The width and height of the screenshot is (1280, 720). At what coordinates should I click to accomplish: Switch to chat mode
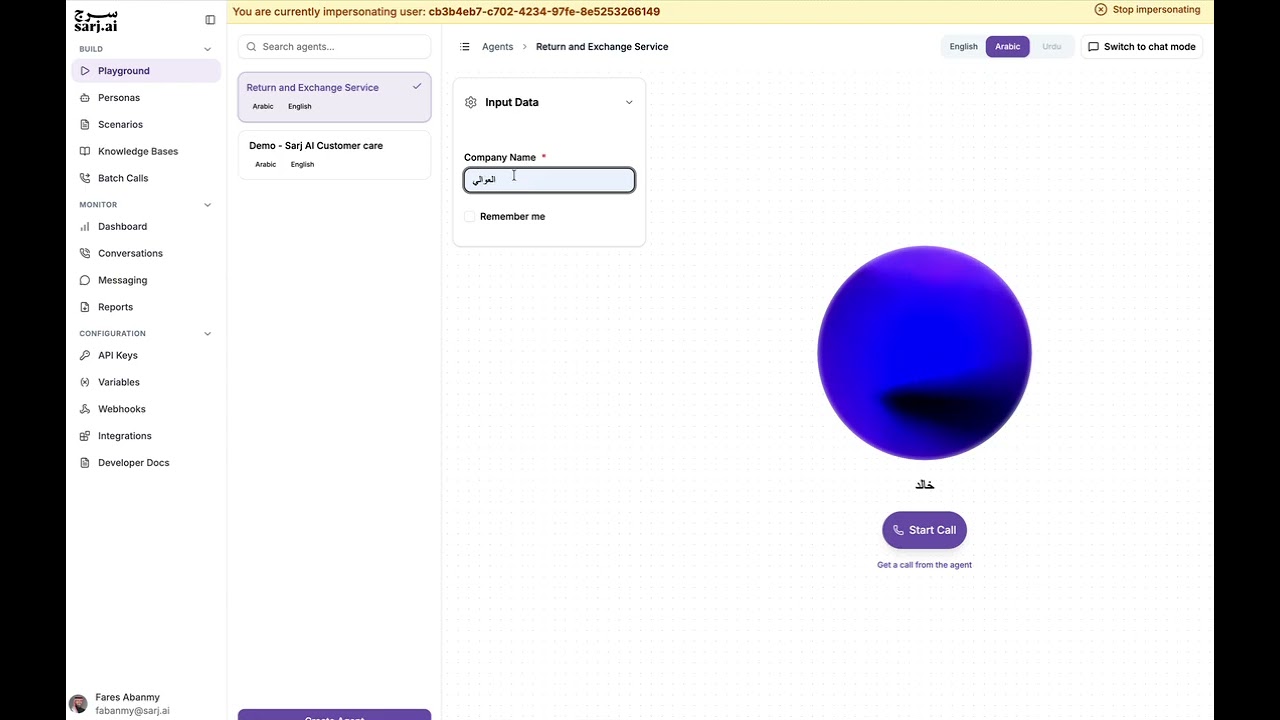1142,47
